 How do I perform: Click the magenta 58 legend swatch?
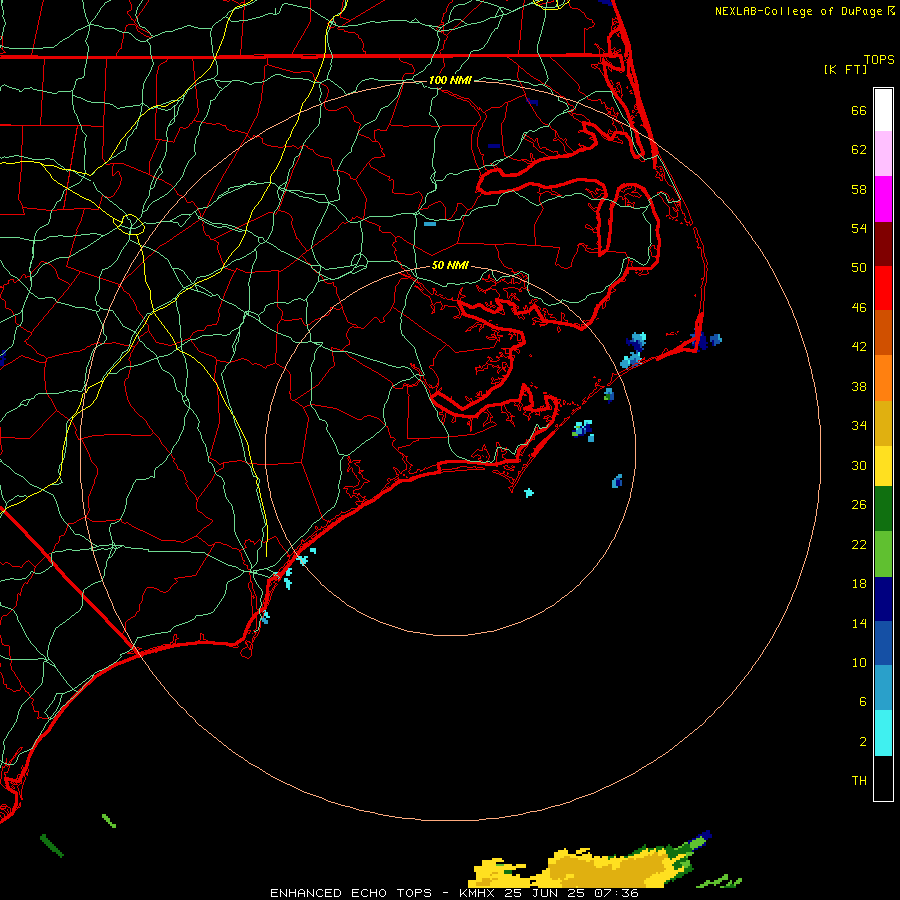coord(883,199)
